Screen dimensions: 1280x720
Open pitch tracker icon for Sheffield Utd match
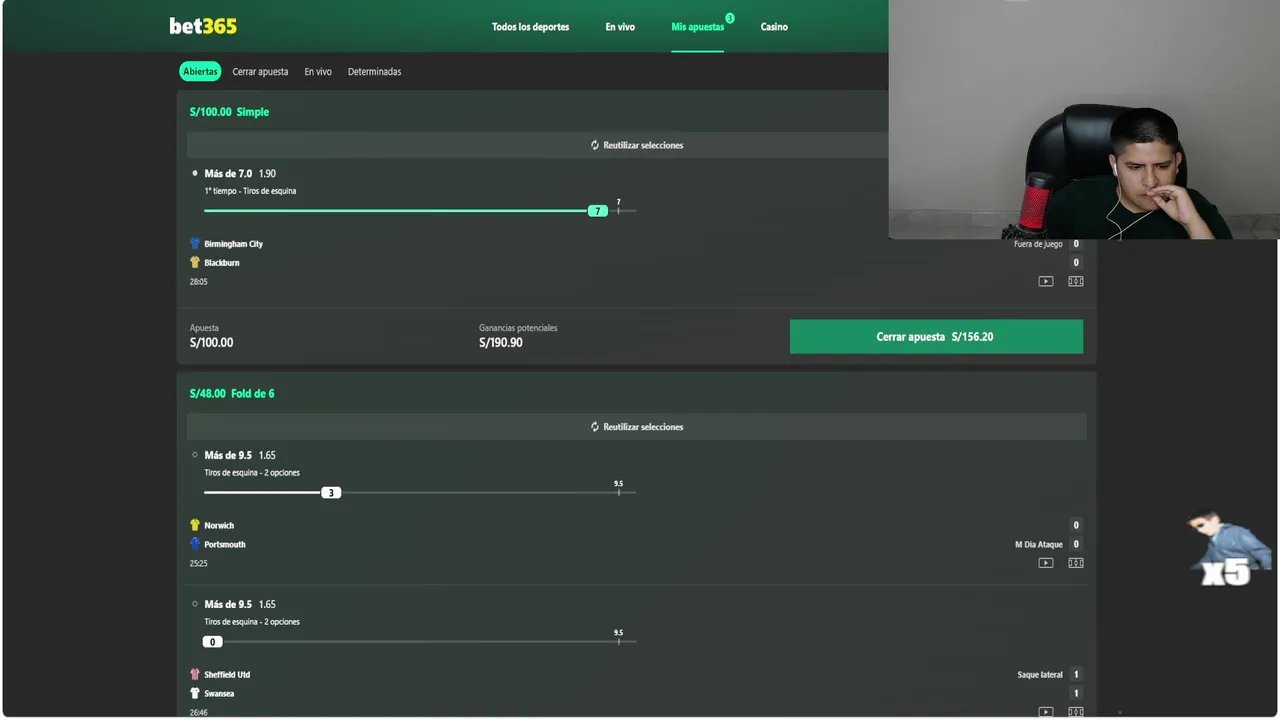click(1076, 712)
